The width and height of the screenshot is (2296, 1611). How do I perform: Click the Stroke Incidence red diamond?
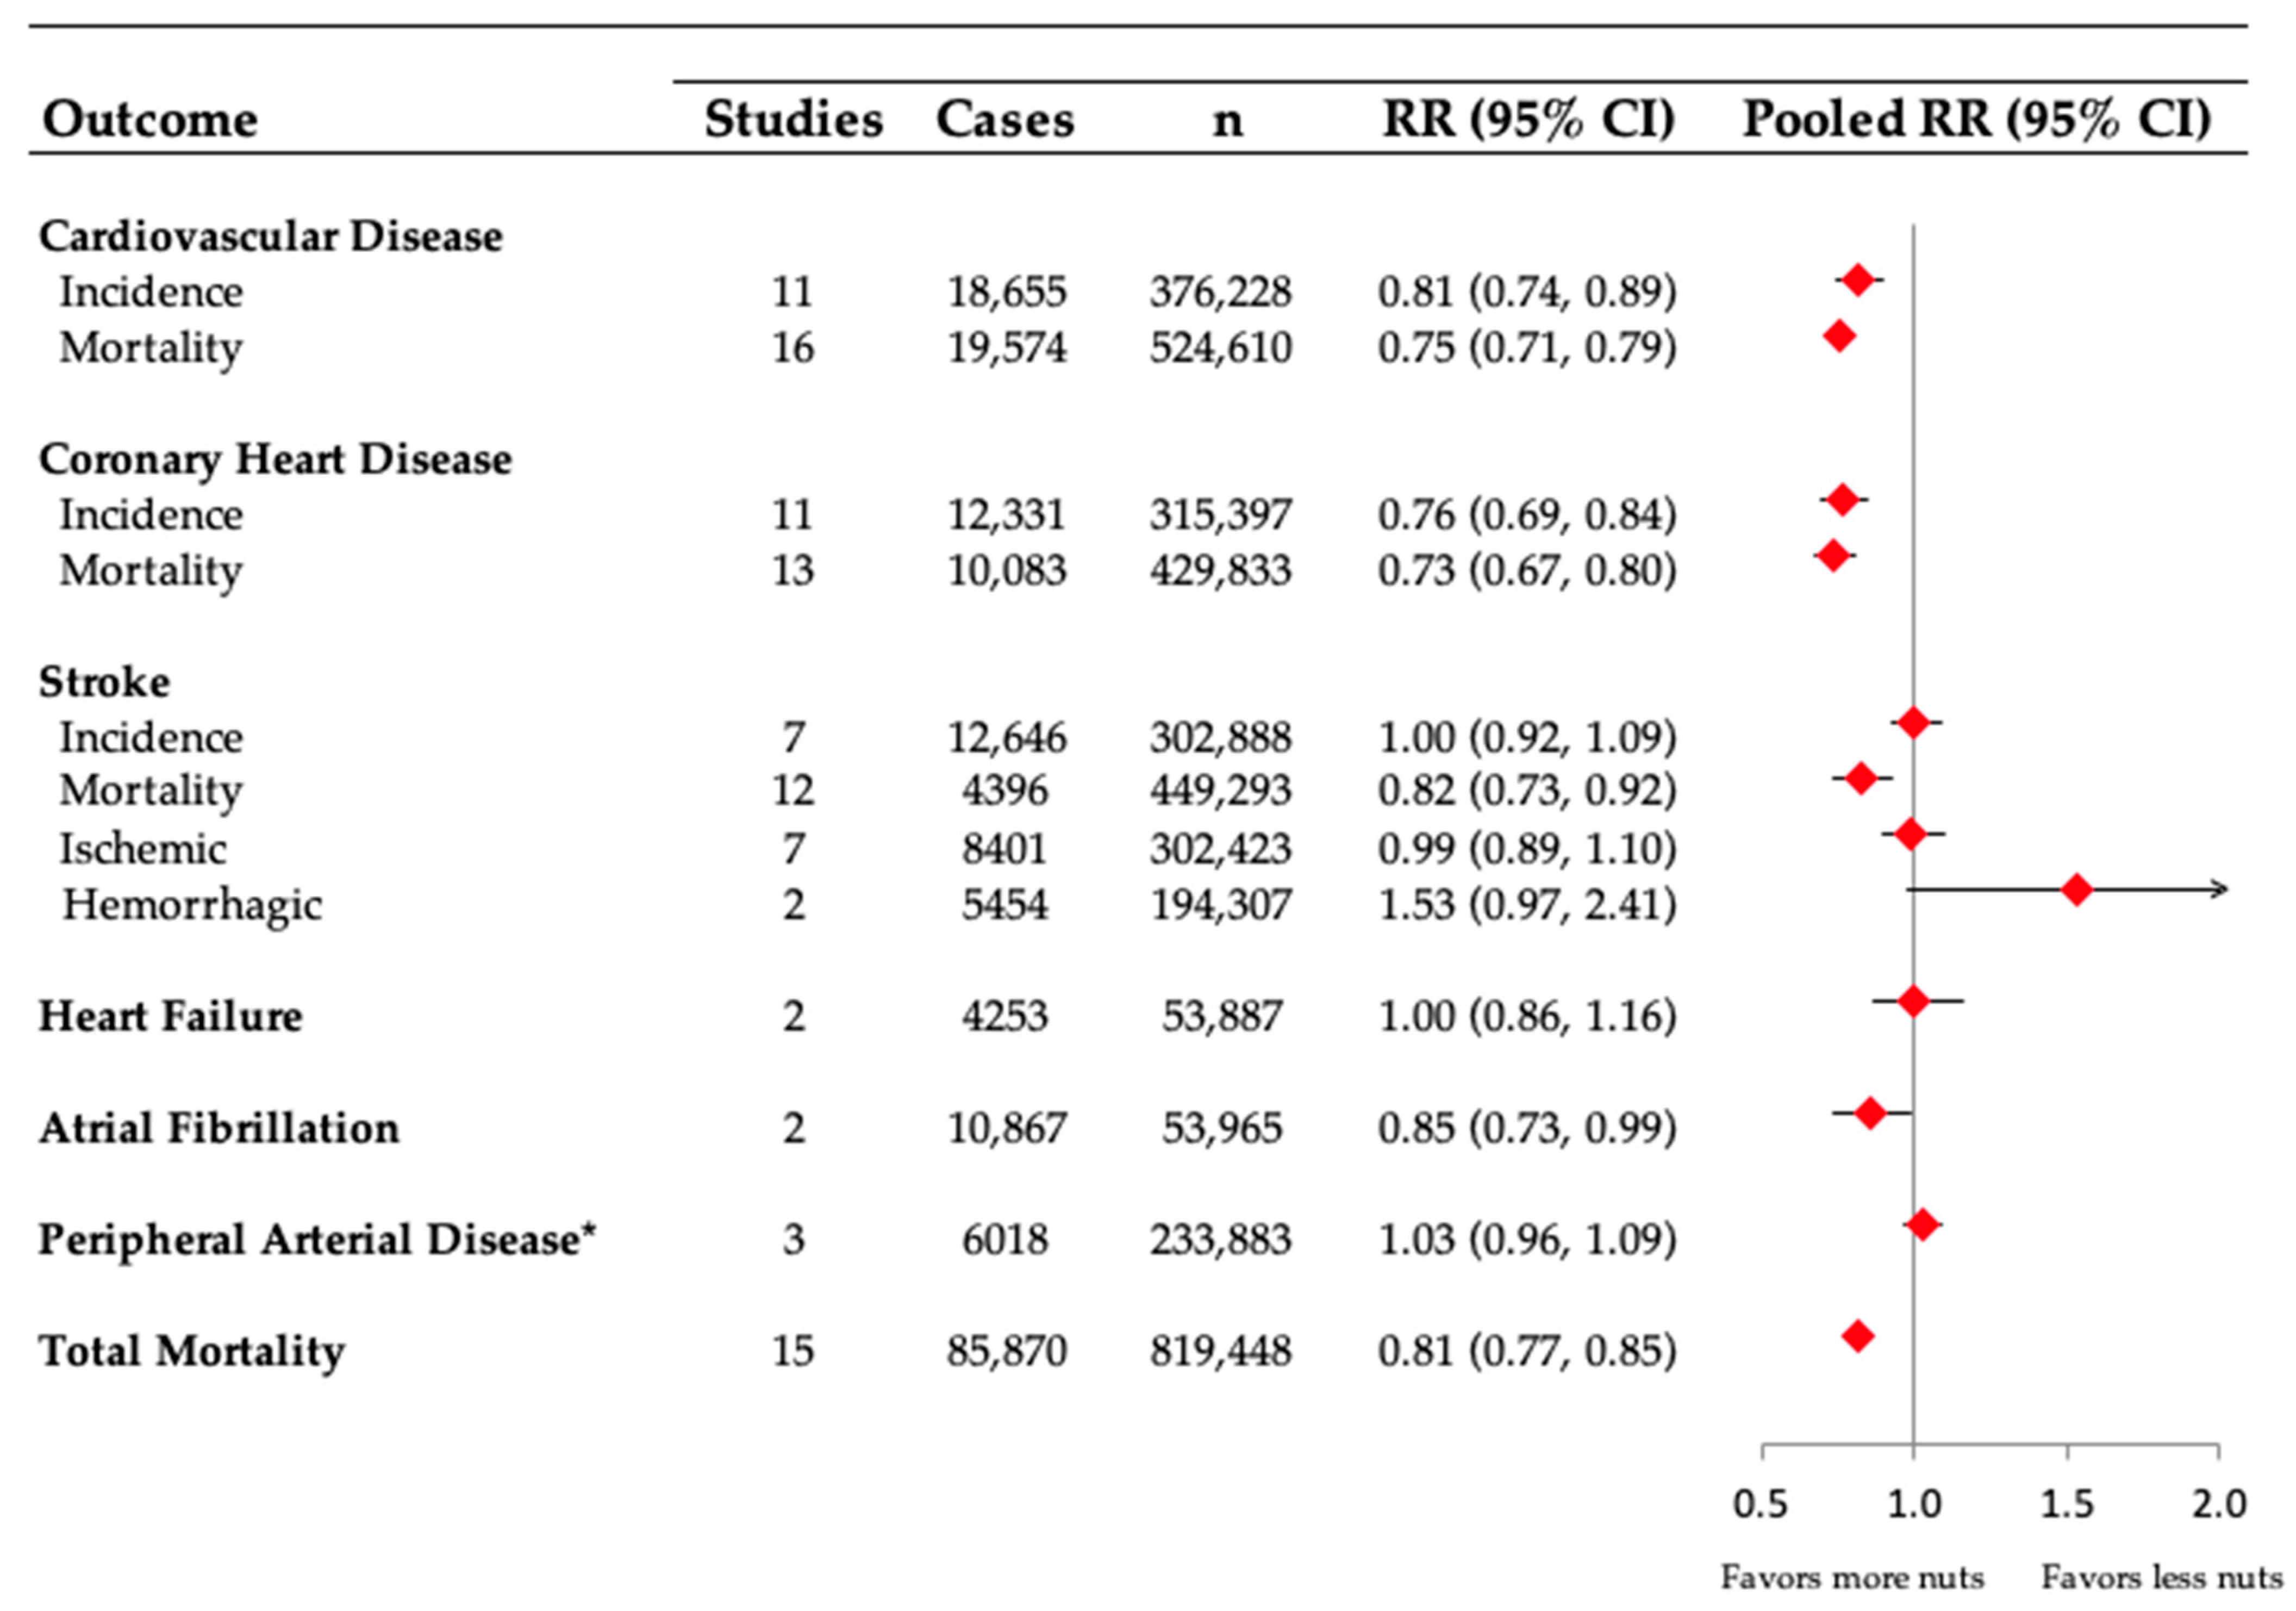click(1913, 722)
